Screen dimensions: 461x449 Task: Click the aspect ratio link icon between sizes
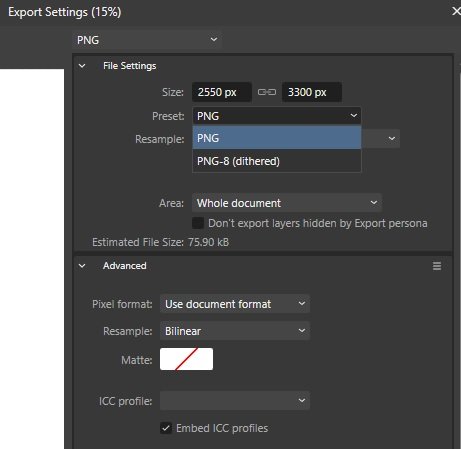click(x=267, y=92)
